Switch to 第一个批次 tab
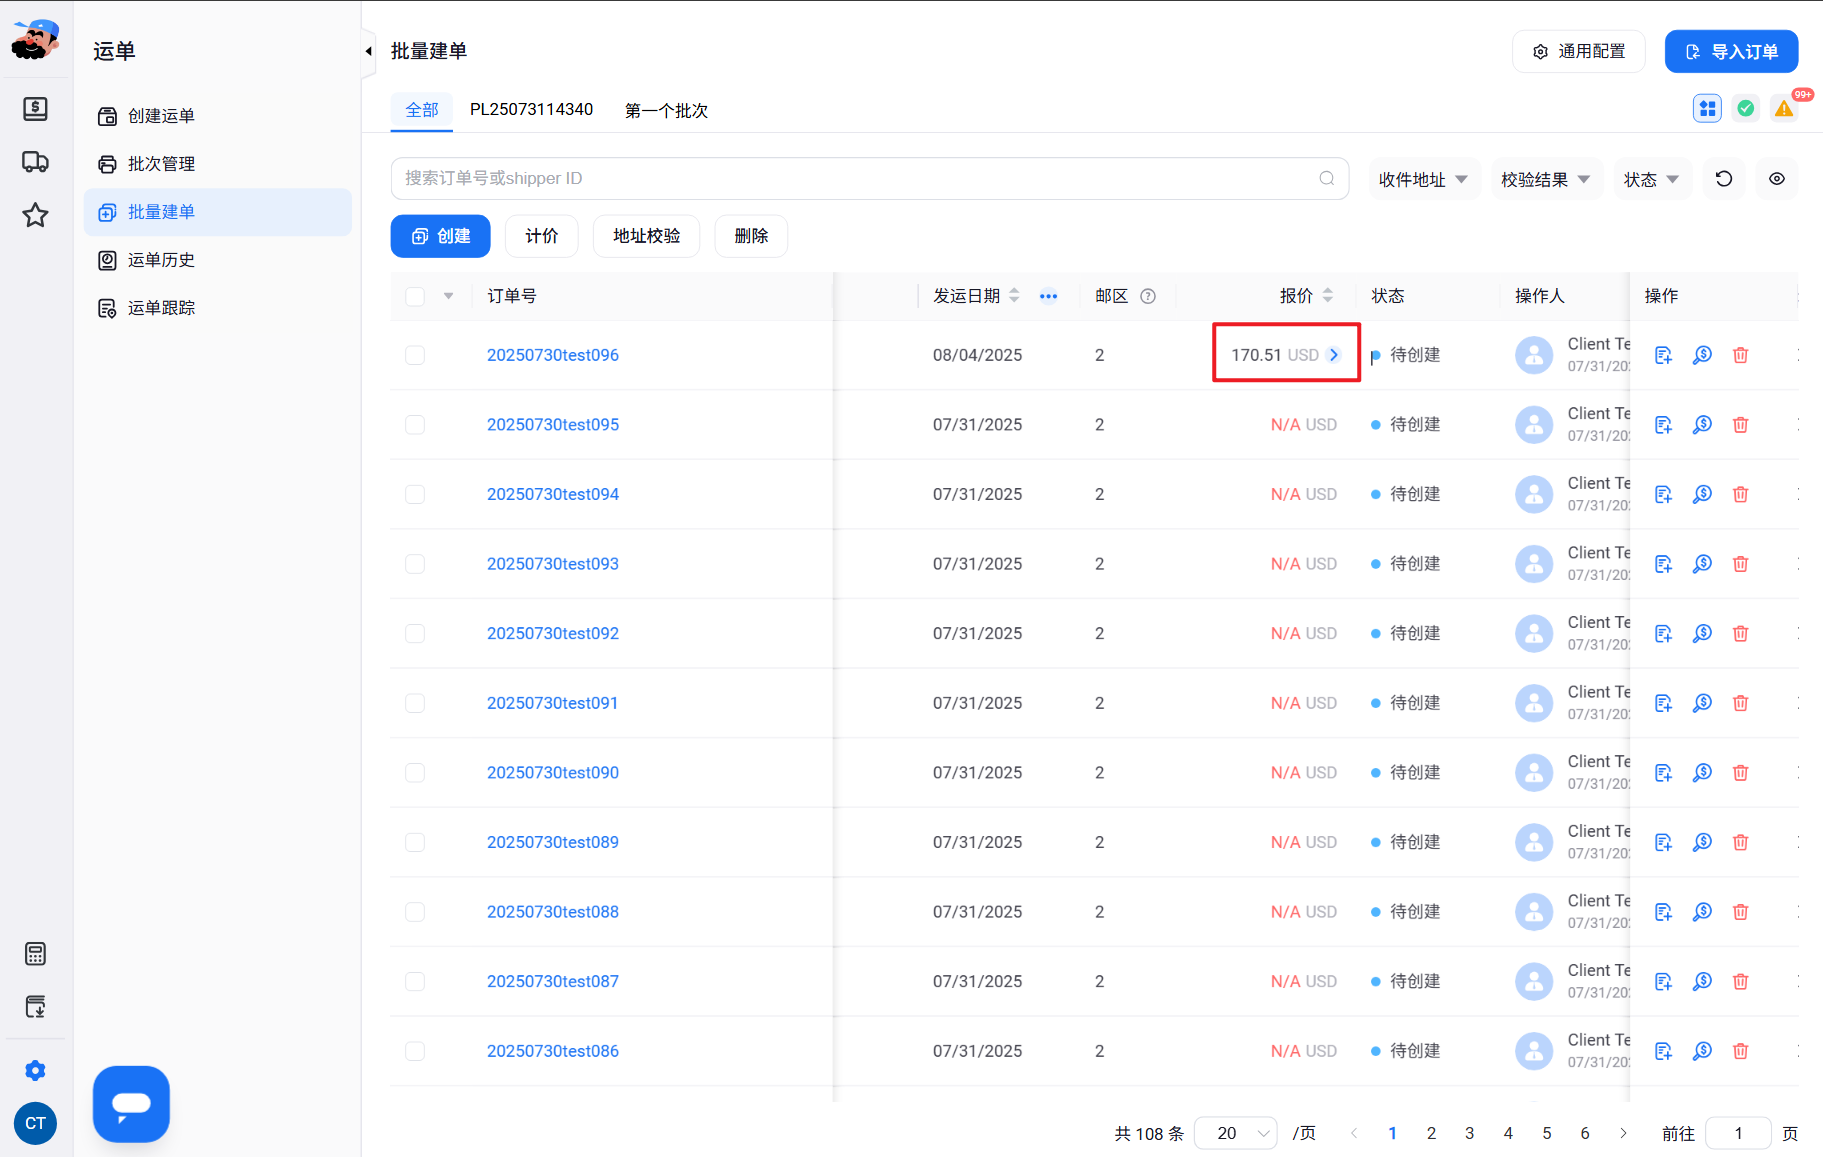This screenshot has height=1157, width=1823. coord(666,110)
